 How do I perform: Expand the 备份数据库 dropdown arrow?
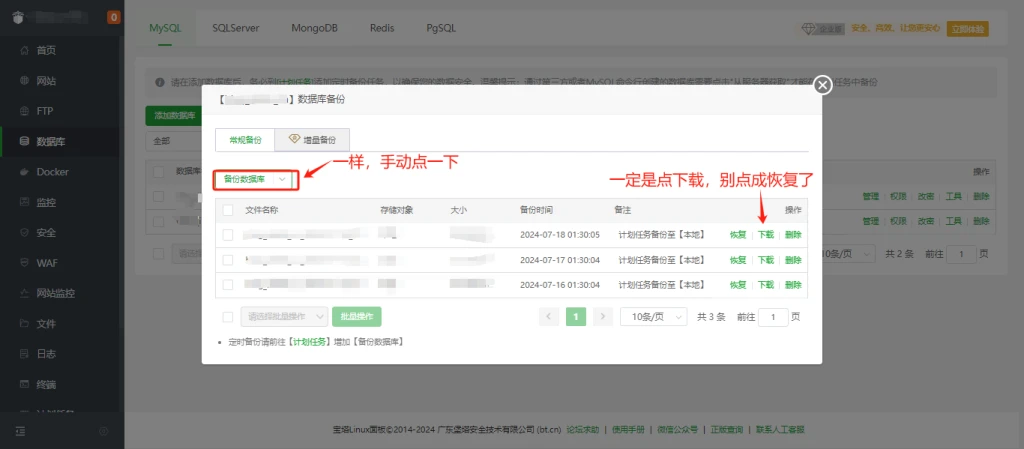click(x=283, y=179)
